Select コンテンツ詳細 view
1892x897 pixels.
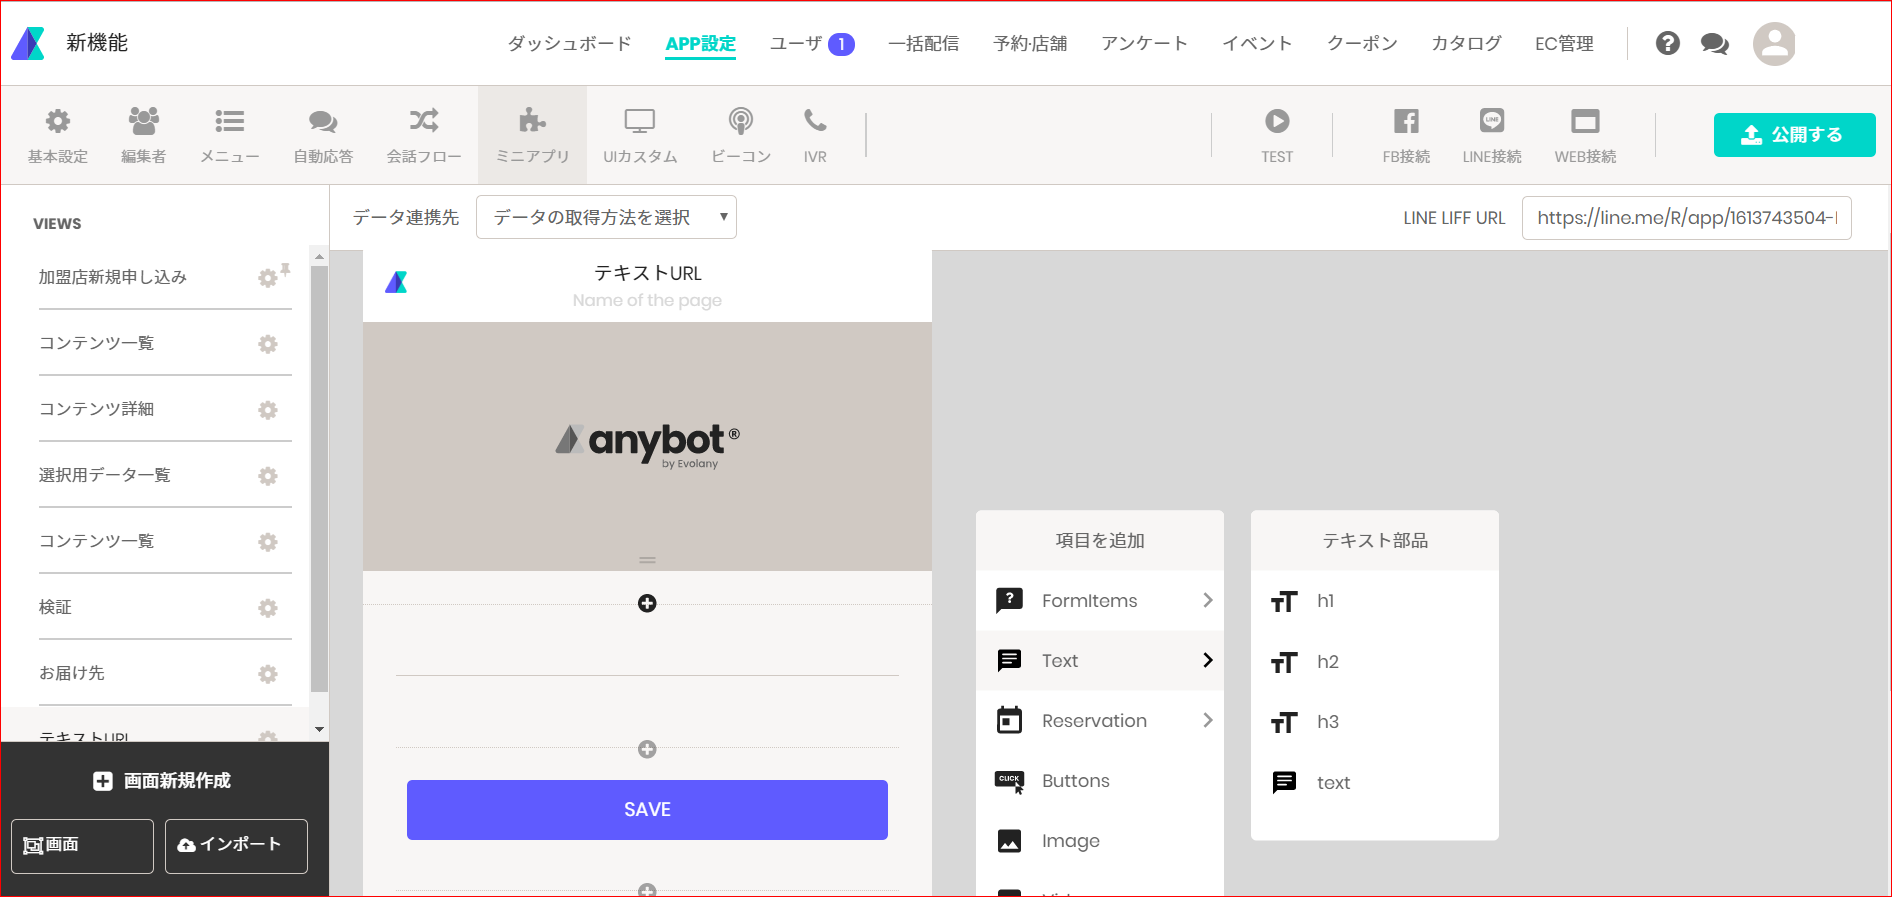[x=96, y=409]
